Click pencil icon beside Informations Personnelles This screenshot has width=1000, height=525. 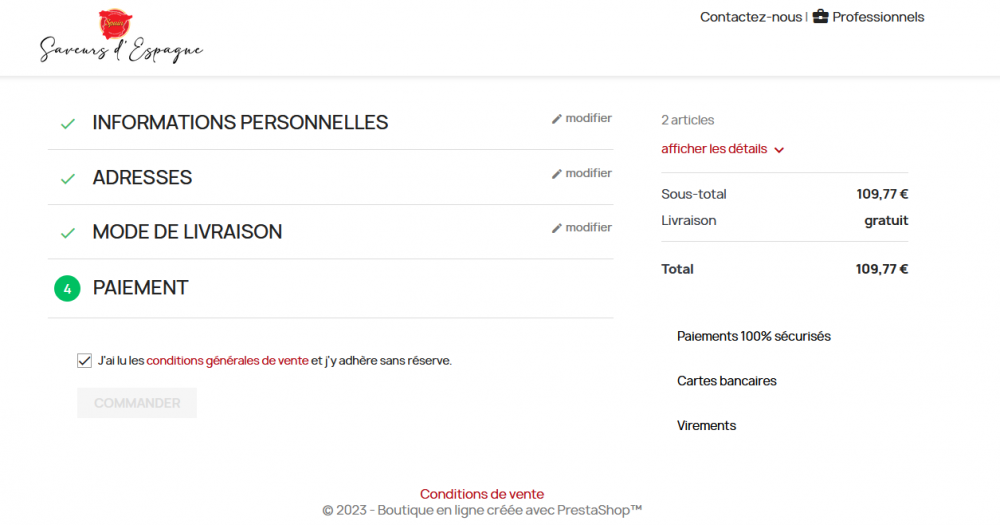point(557,119)
